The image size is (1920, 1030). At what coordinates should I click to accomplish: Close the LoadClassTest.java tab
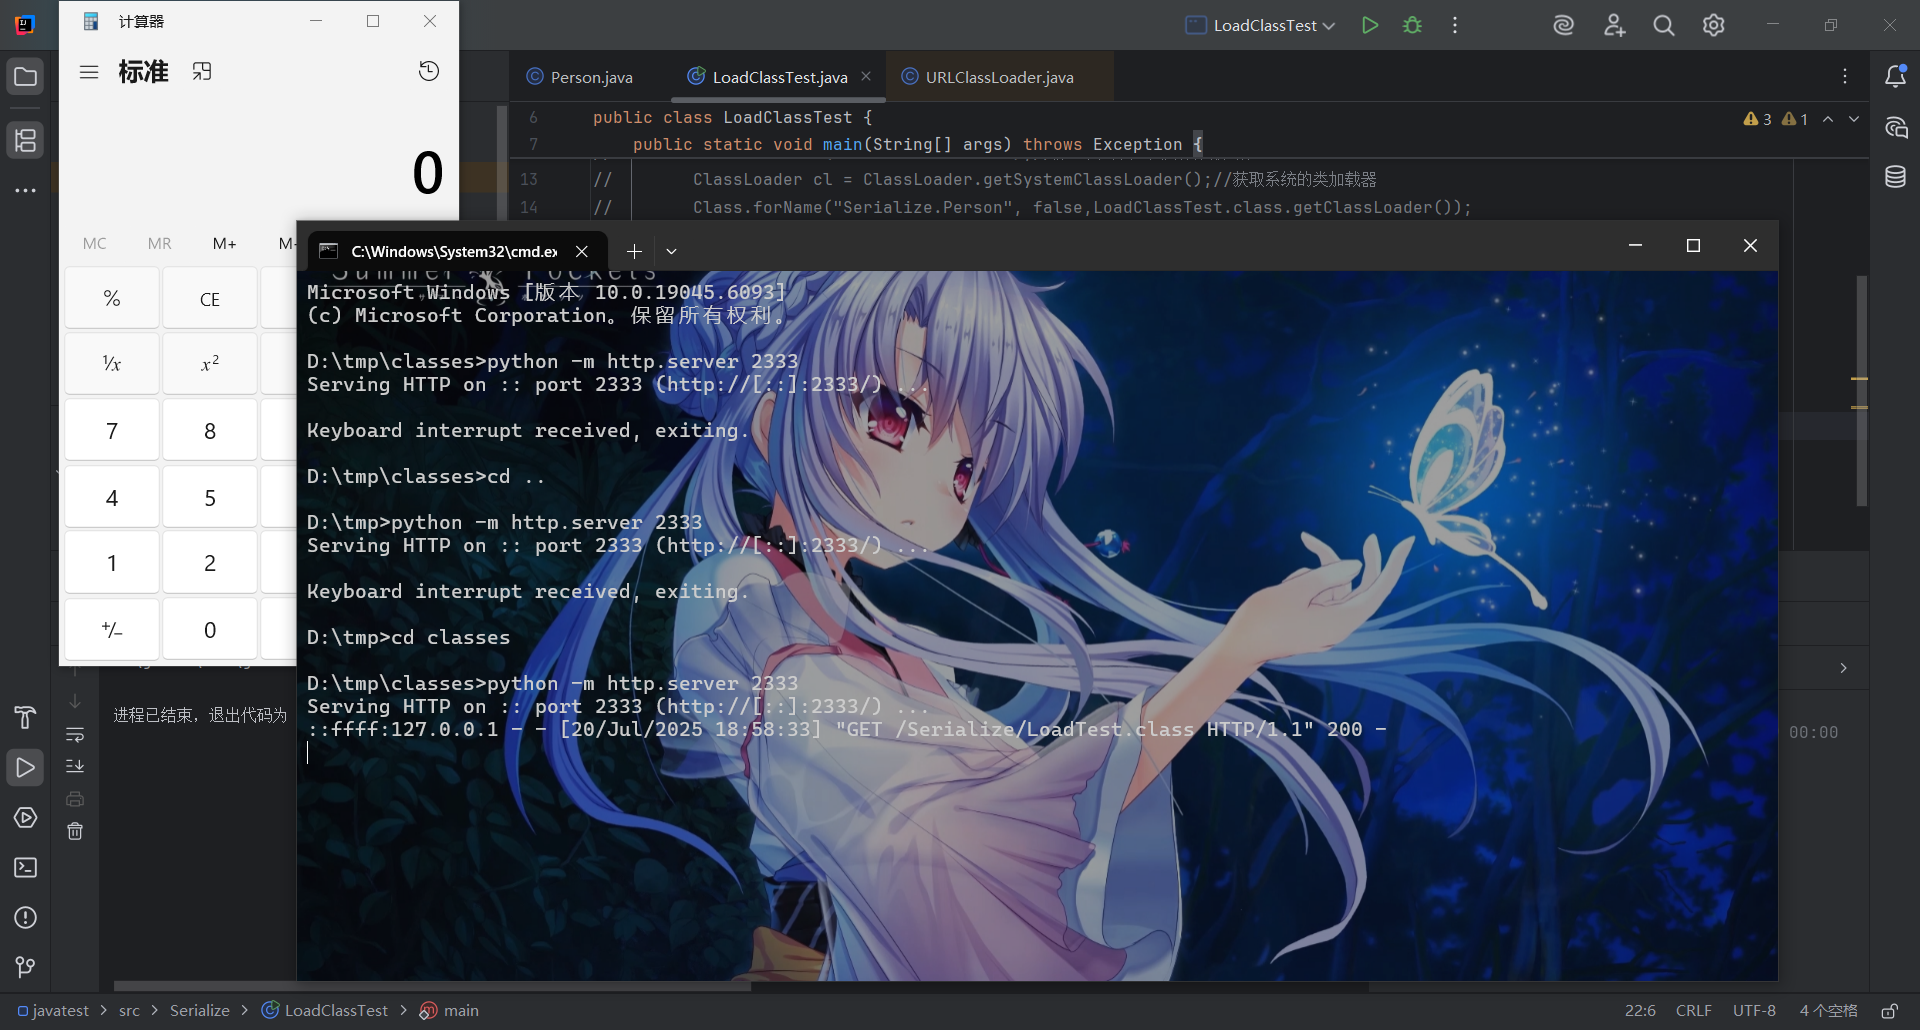tap(866, 76)
